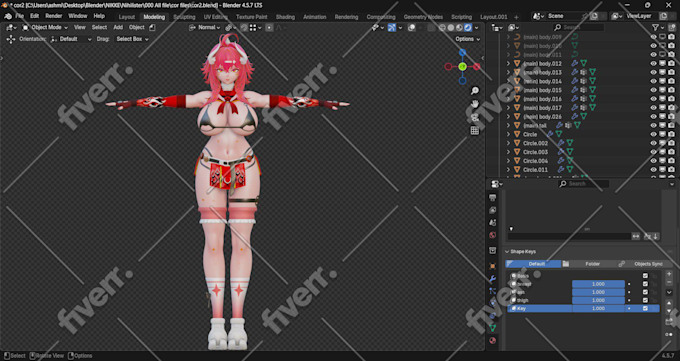The width and height of the screenshot is (680, 361).
Task: Uncheck the Basis shape key checkbox
Action: (x=645, y=276)
